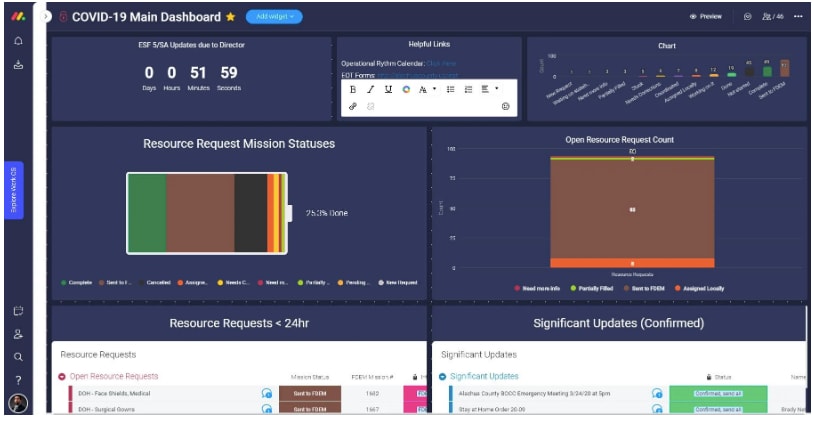This screenshot has width=814, height=421.
Task: Insert a hyperlink with link icon
Action: pyautogui.click(x=353, y=106)
